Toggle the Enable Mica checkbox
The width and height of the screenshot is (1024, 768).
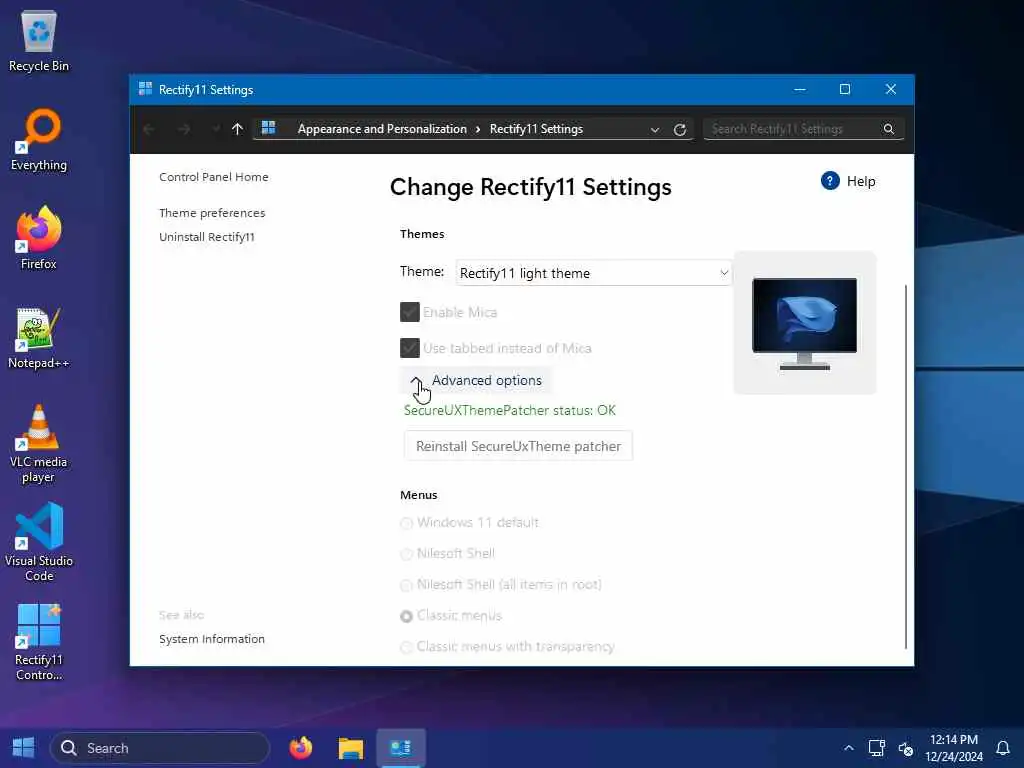coord(409,312)
